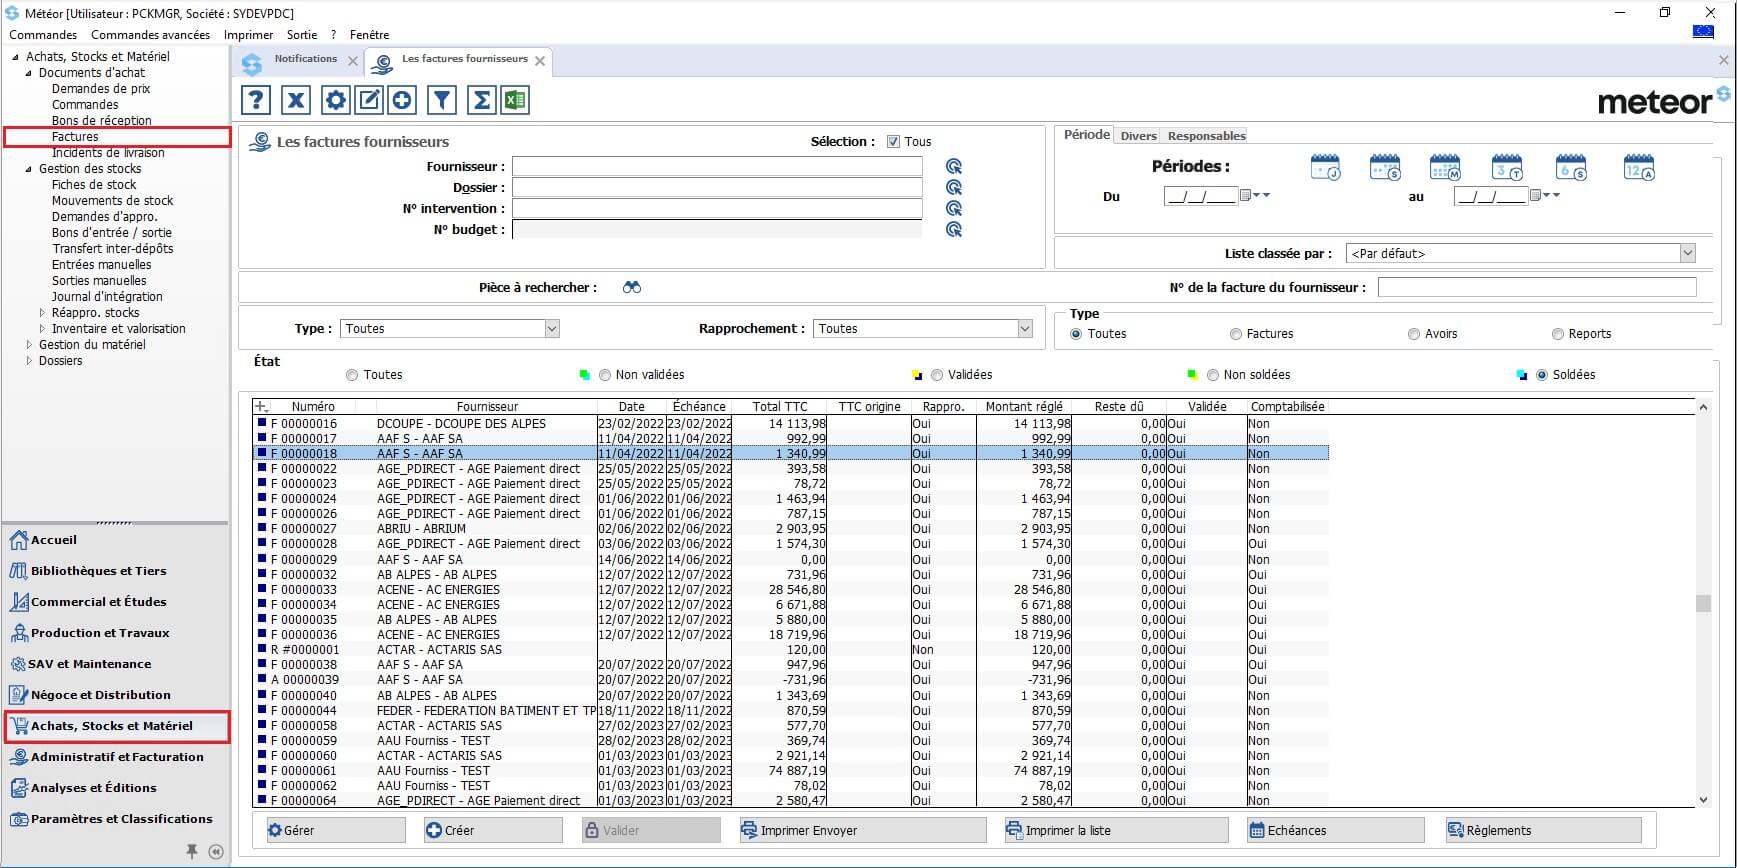The image size is (1737, 868).
Task: Select the daily (J) period calendar icon
Action: [x=1325, y=168]
